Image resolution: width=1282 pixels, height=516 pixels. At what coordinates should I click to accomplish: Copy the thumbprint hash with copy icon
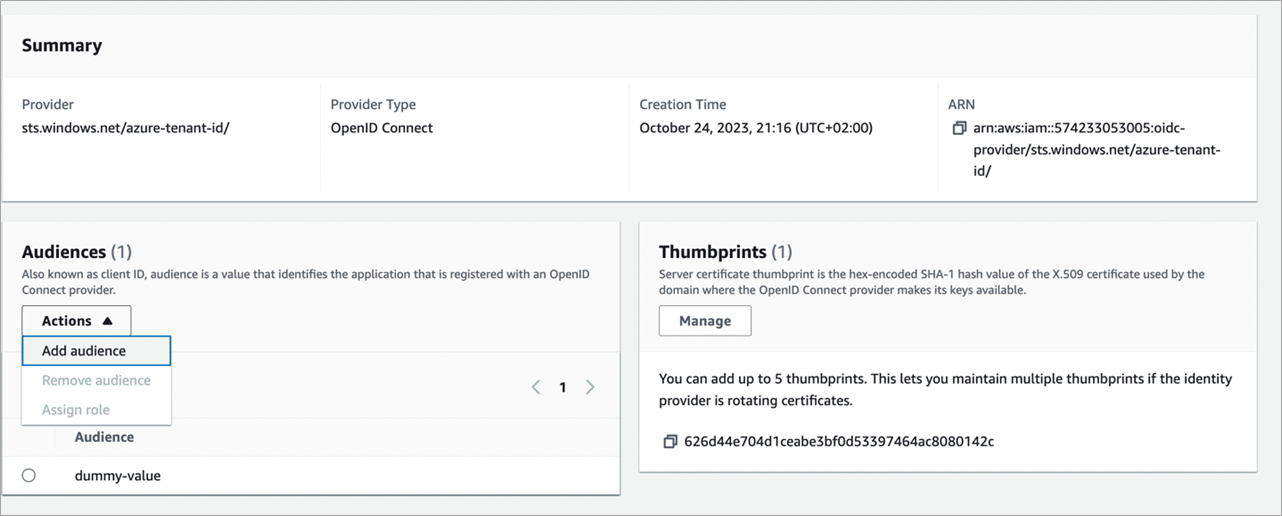pyautogui.click(x=670, y=441)
